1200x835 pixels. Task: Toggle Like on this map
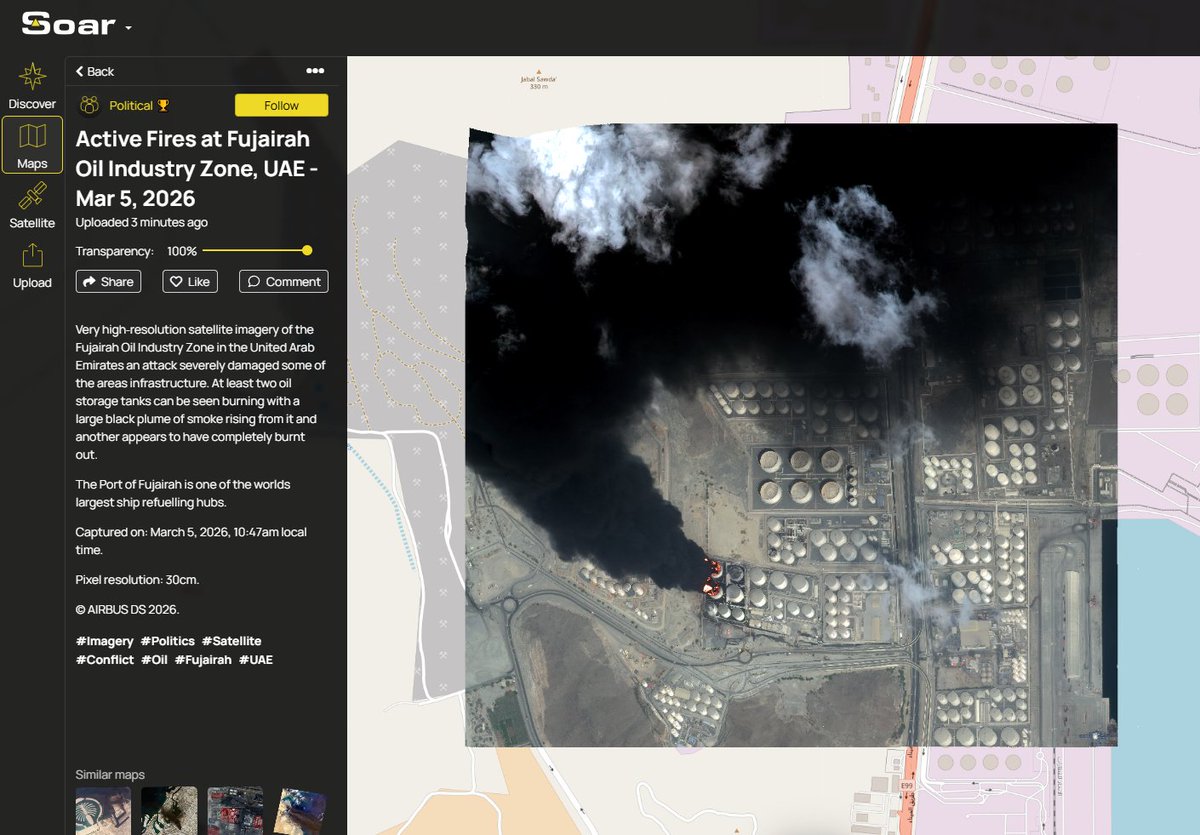[189, 281]
